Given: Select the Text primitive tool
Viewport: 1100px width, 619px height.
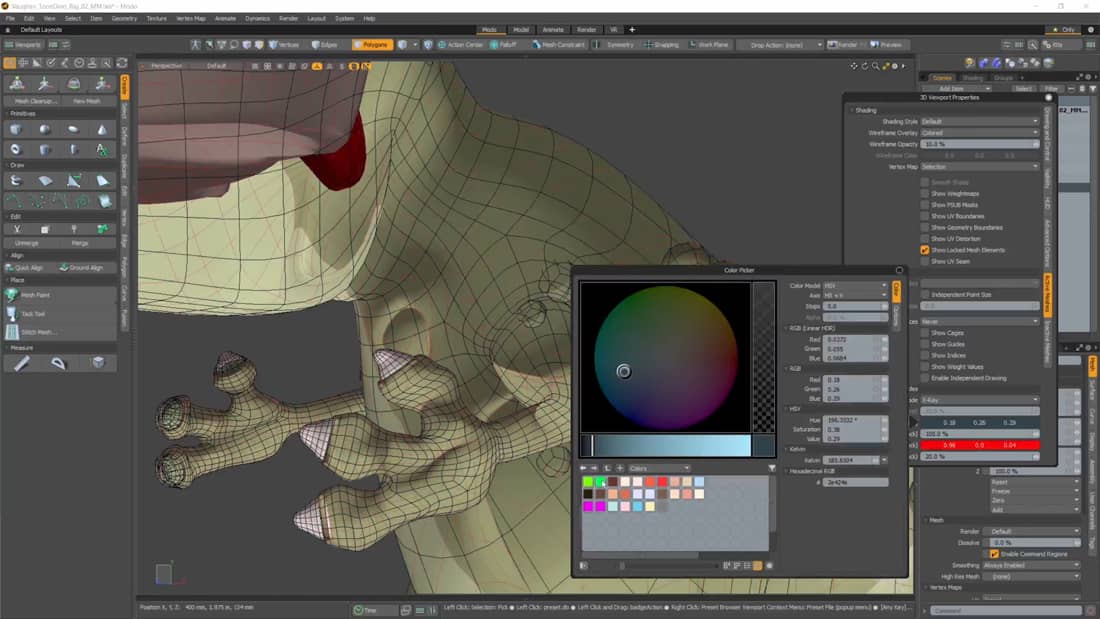Looking at the screenshot, I should (x=102, y=149).
